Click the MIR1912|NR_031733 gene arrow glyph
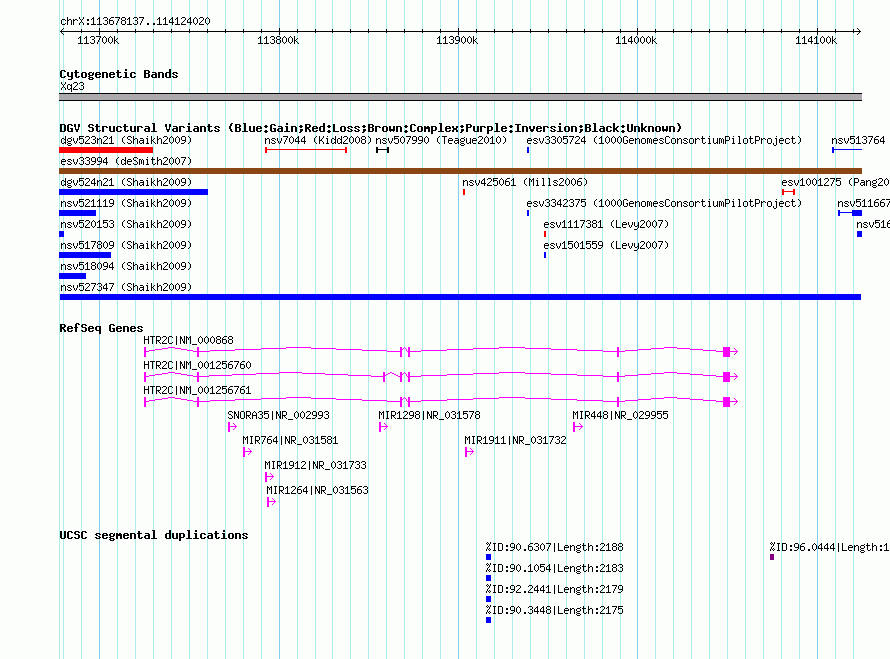890x659 pixels. point(270,477)
